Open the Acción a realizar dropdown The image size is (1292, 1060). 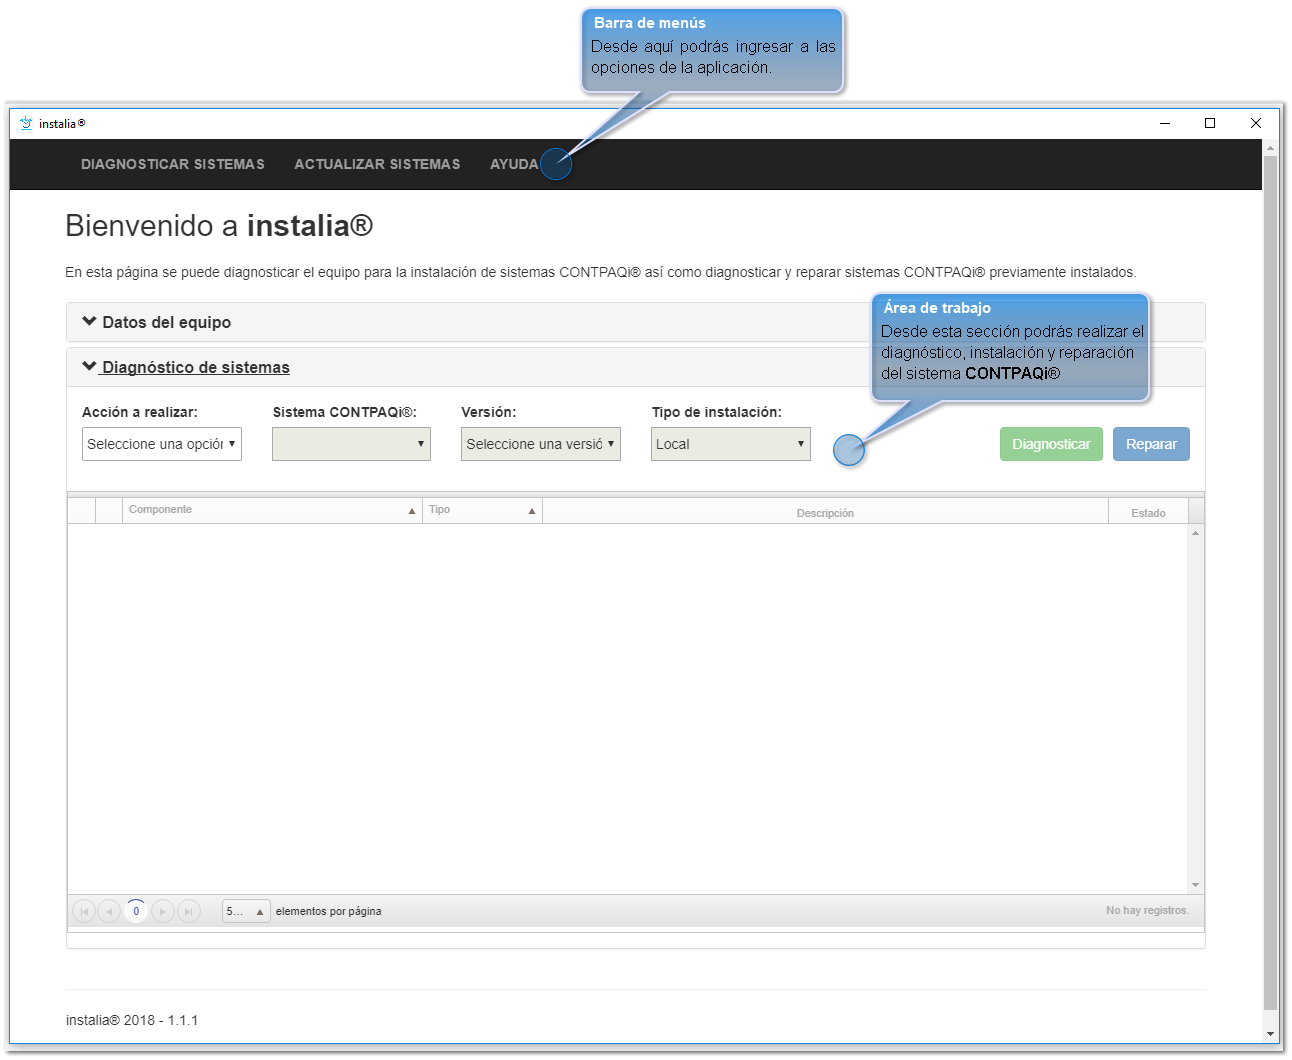[162, 444]
